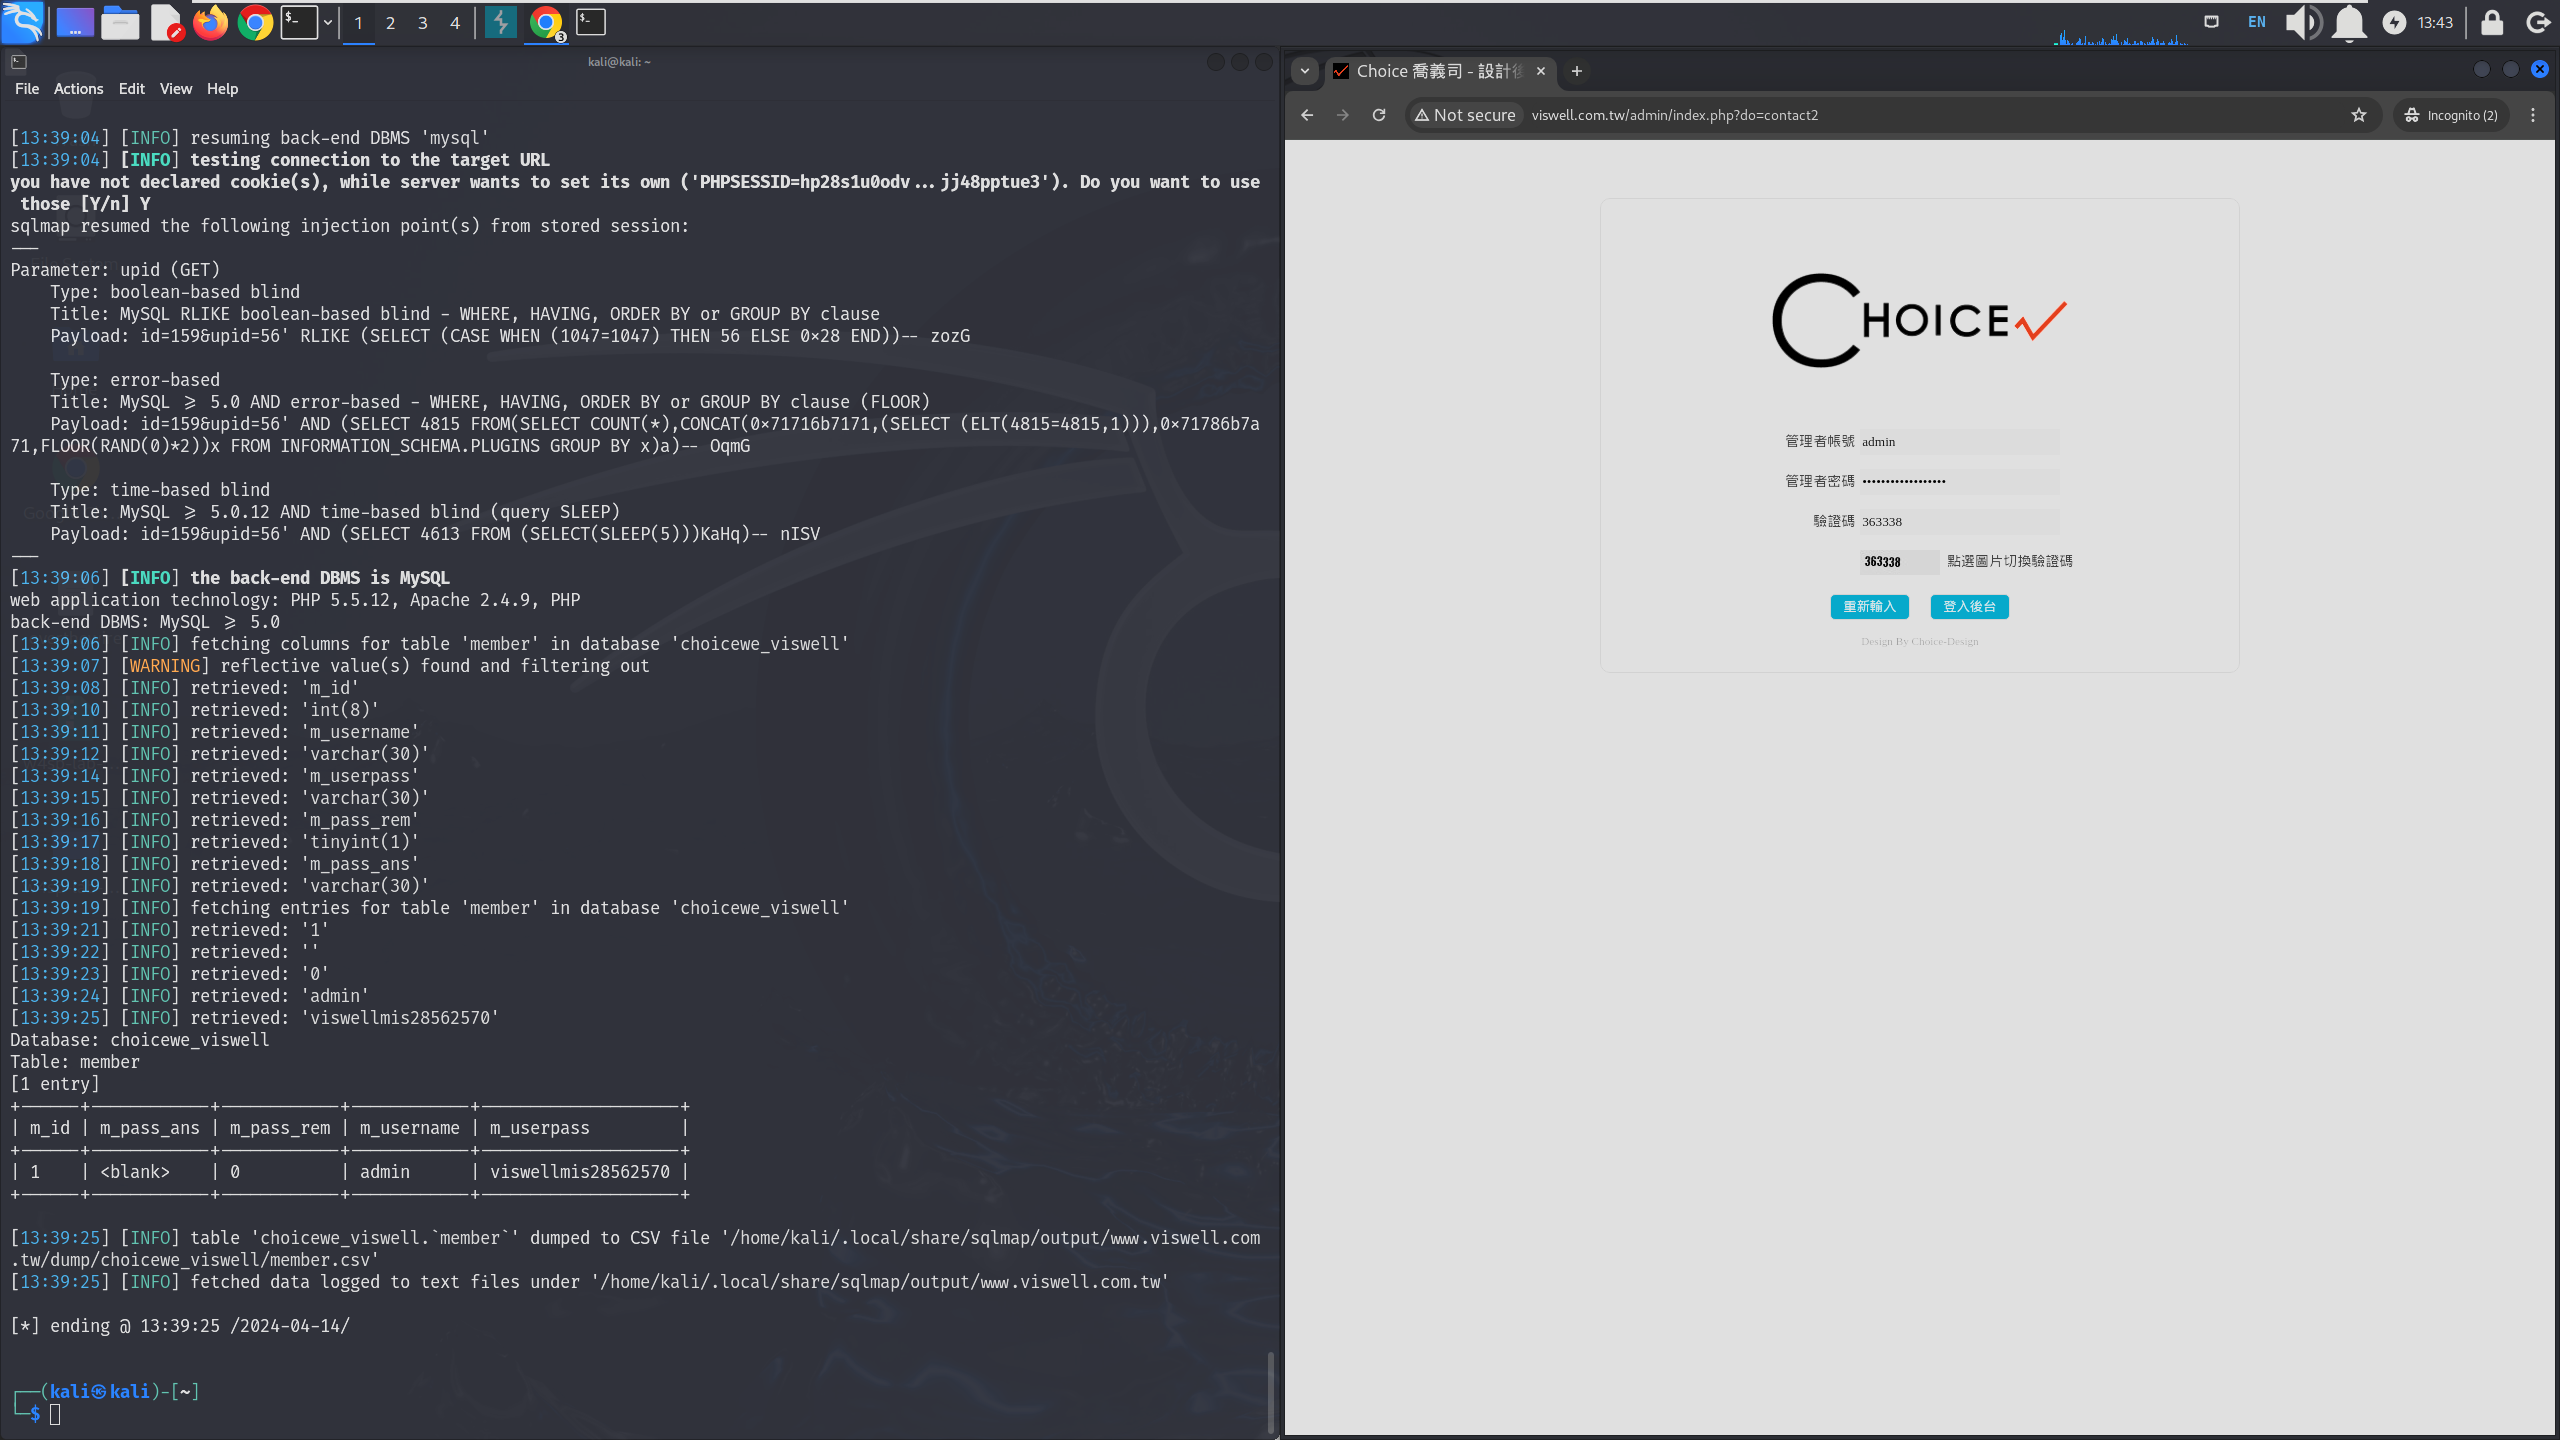This screenshot has width=2560, height=1440.
Task: Select the Choice 喬義司 browser tab
Action: 1440,71
